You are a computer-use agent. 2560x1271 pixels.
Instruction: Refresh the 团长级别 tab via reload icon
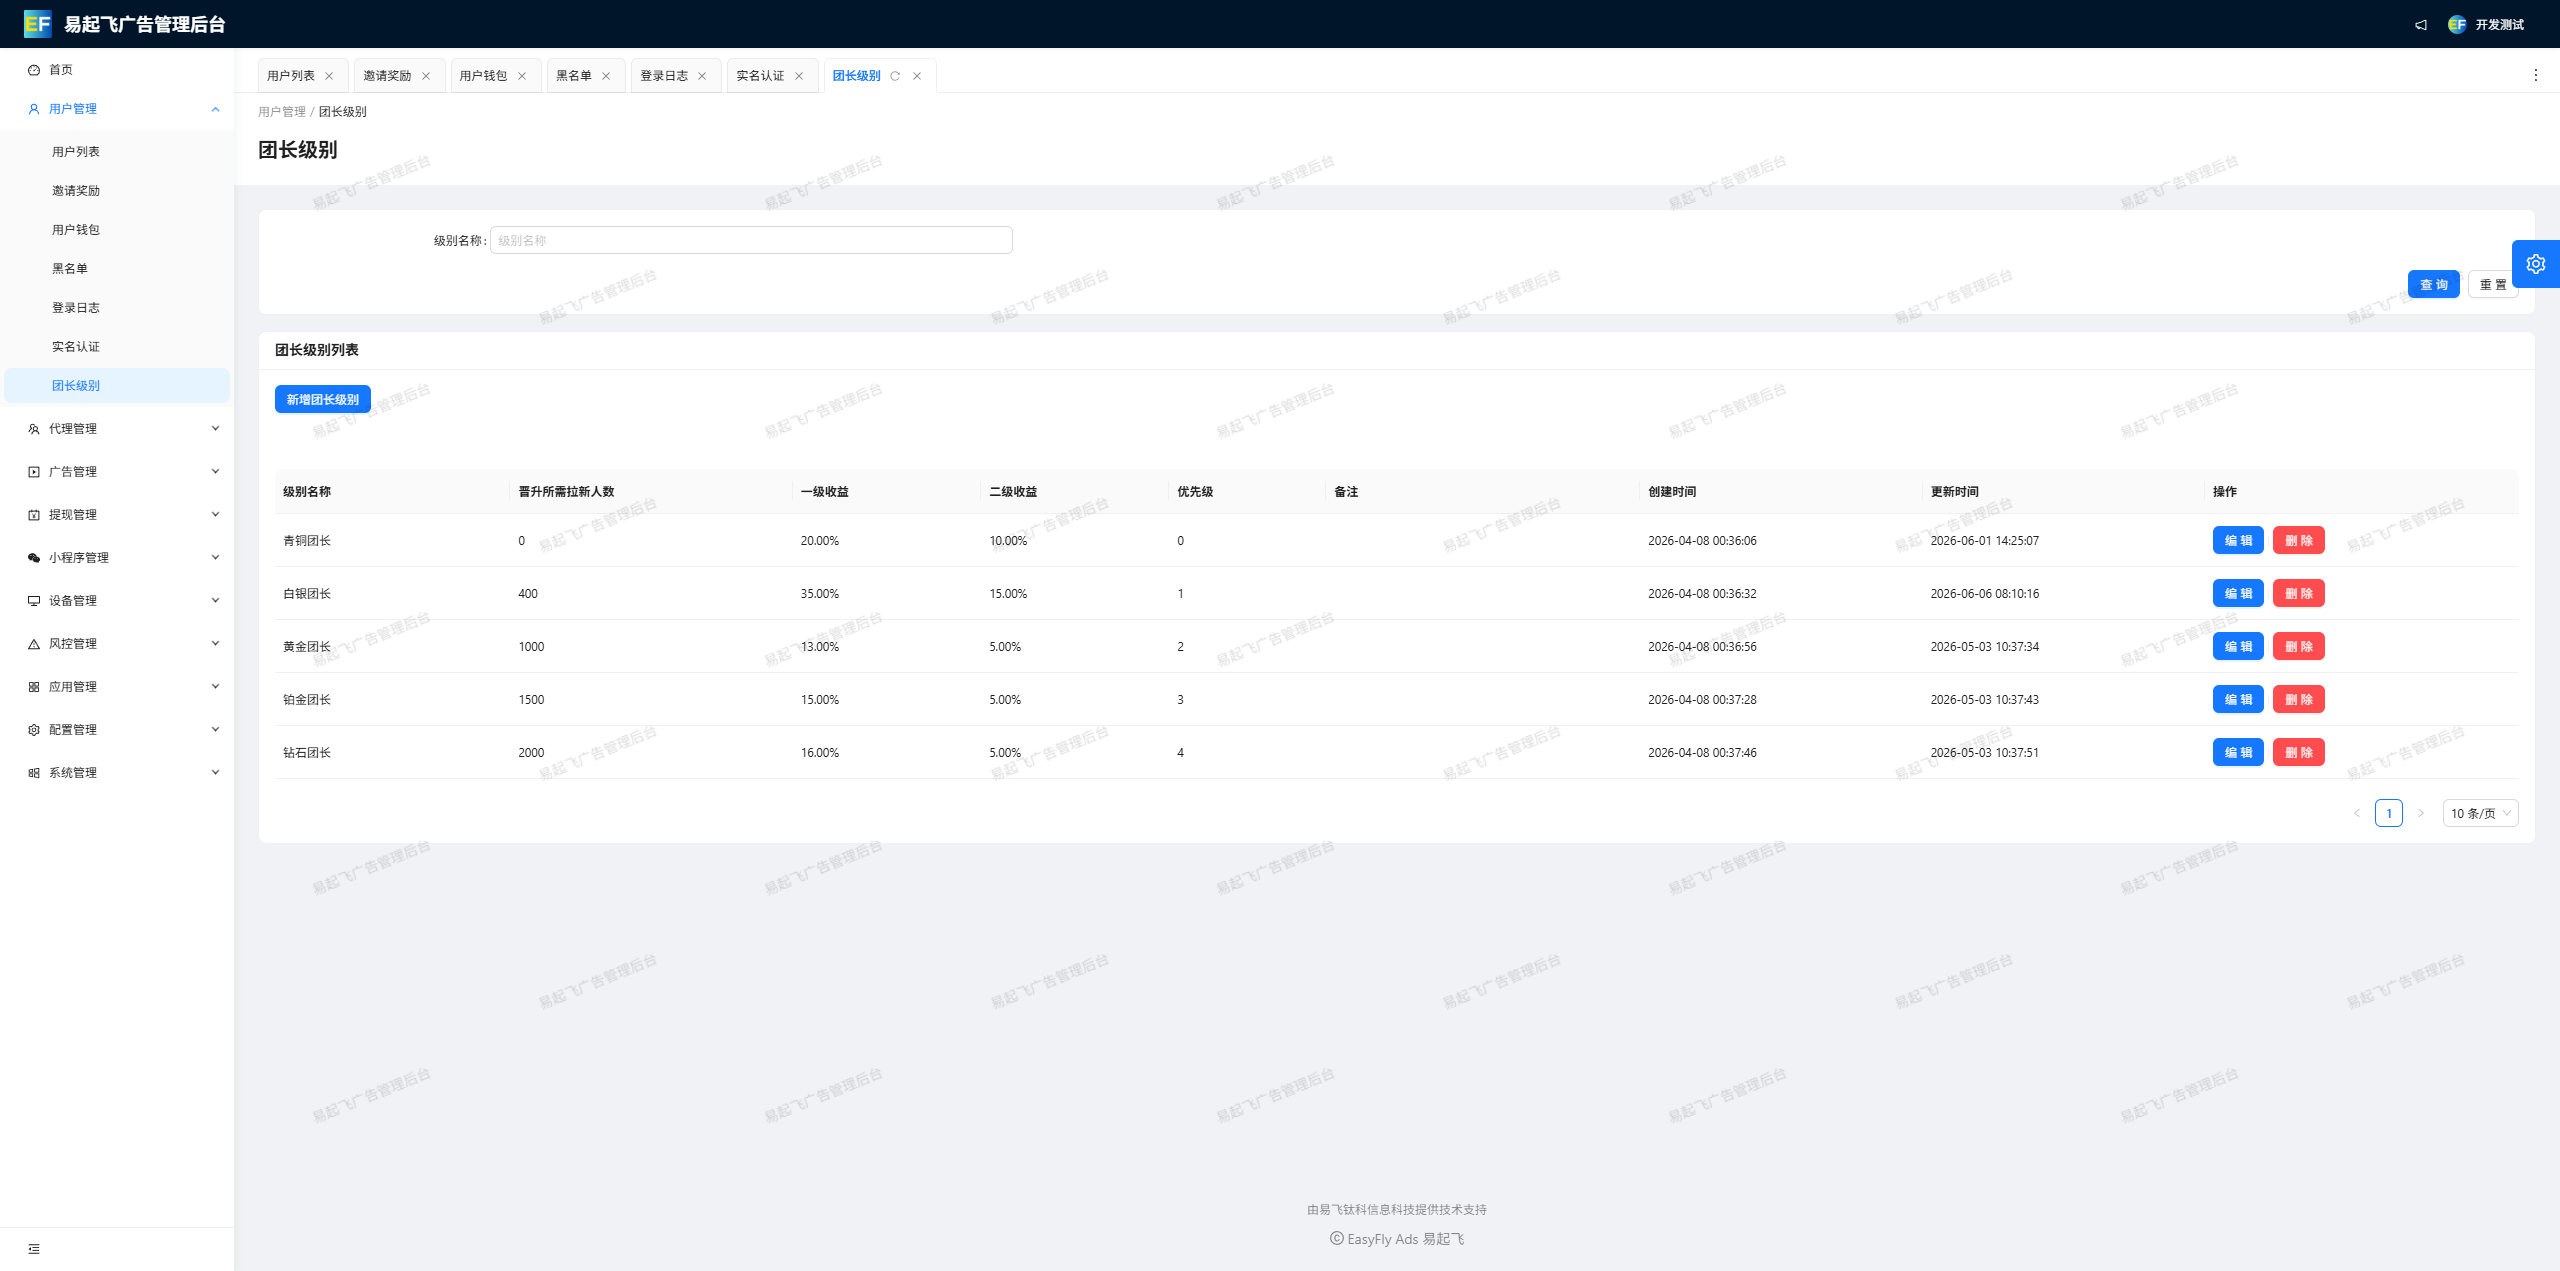point(895,76)
